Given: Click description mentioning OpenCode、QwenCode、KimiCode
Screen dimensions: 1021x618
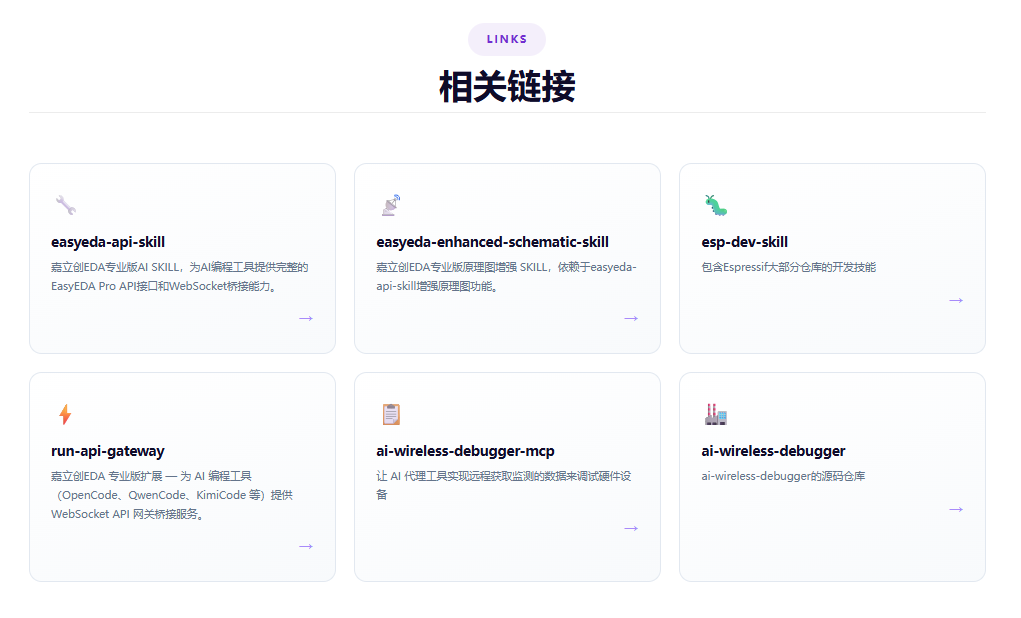Looking at the screenshot, I should tap(172, 495).
